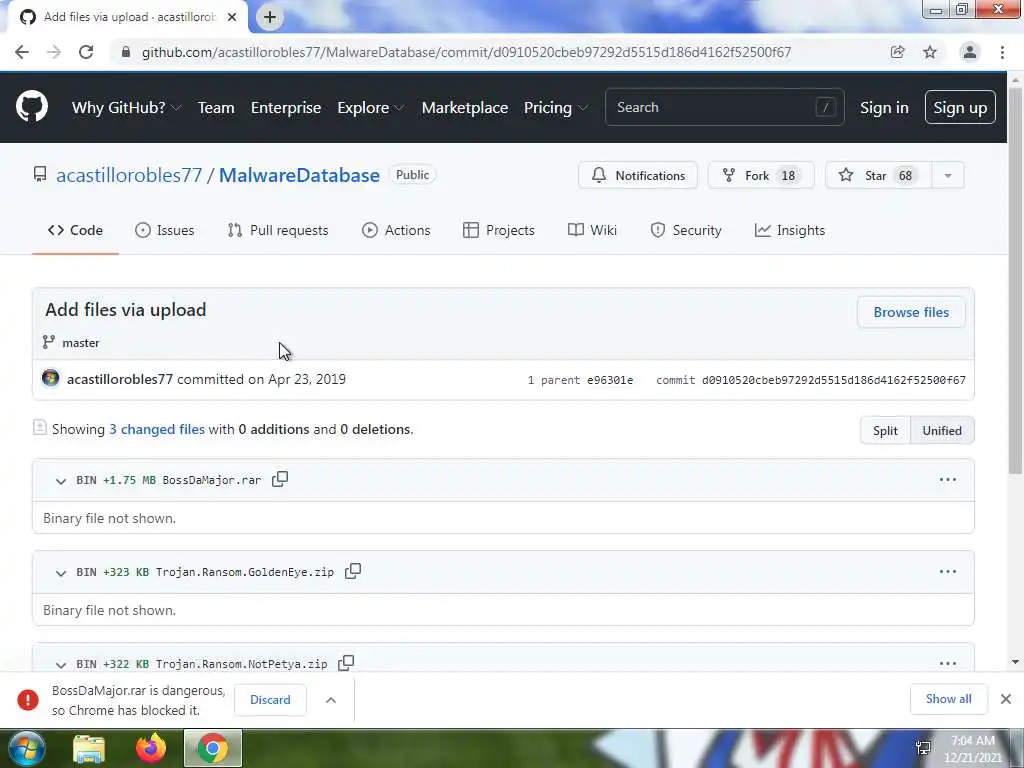Open the Projects tab
The width and height of the screenshot is (1024, 768).
point(499,230)
